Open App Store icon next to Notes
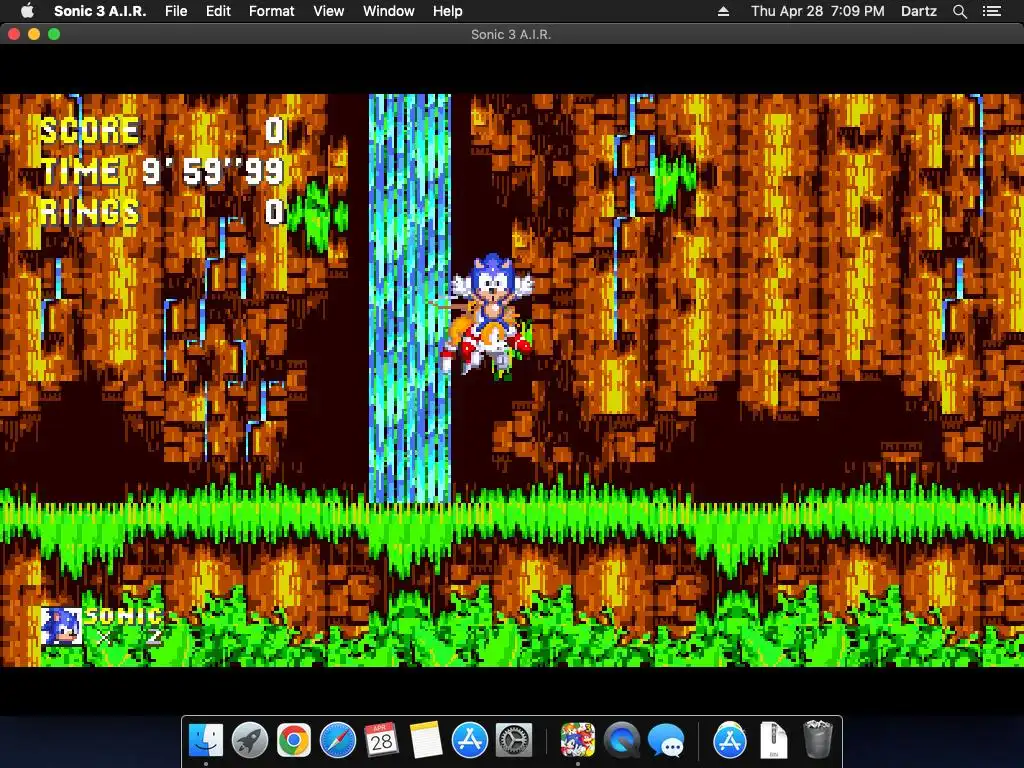The width and height of the screenshot is (1024, 768). coord(470,740)
